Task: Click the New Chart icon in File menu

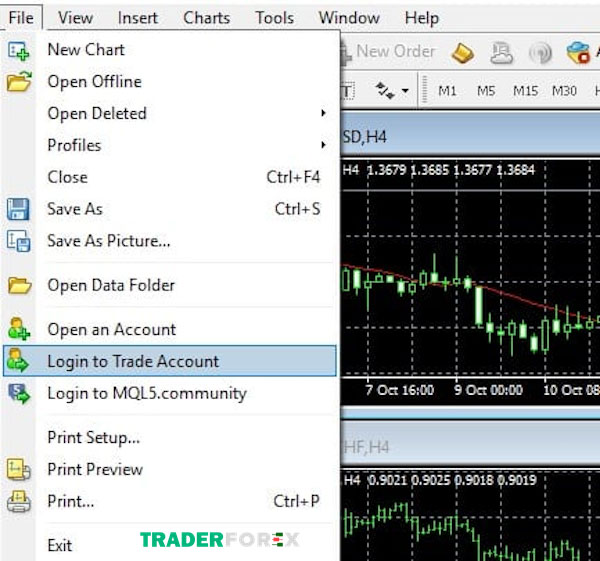Action: (x=18, y=51)
